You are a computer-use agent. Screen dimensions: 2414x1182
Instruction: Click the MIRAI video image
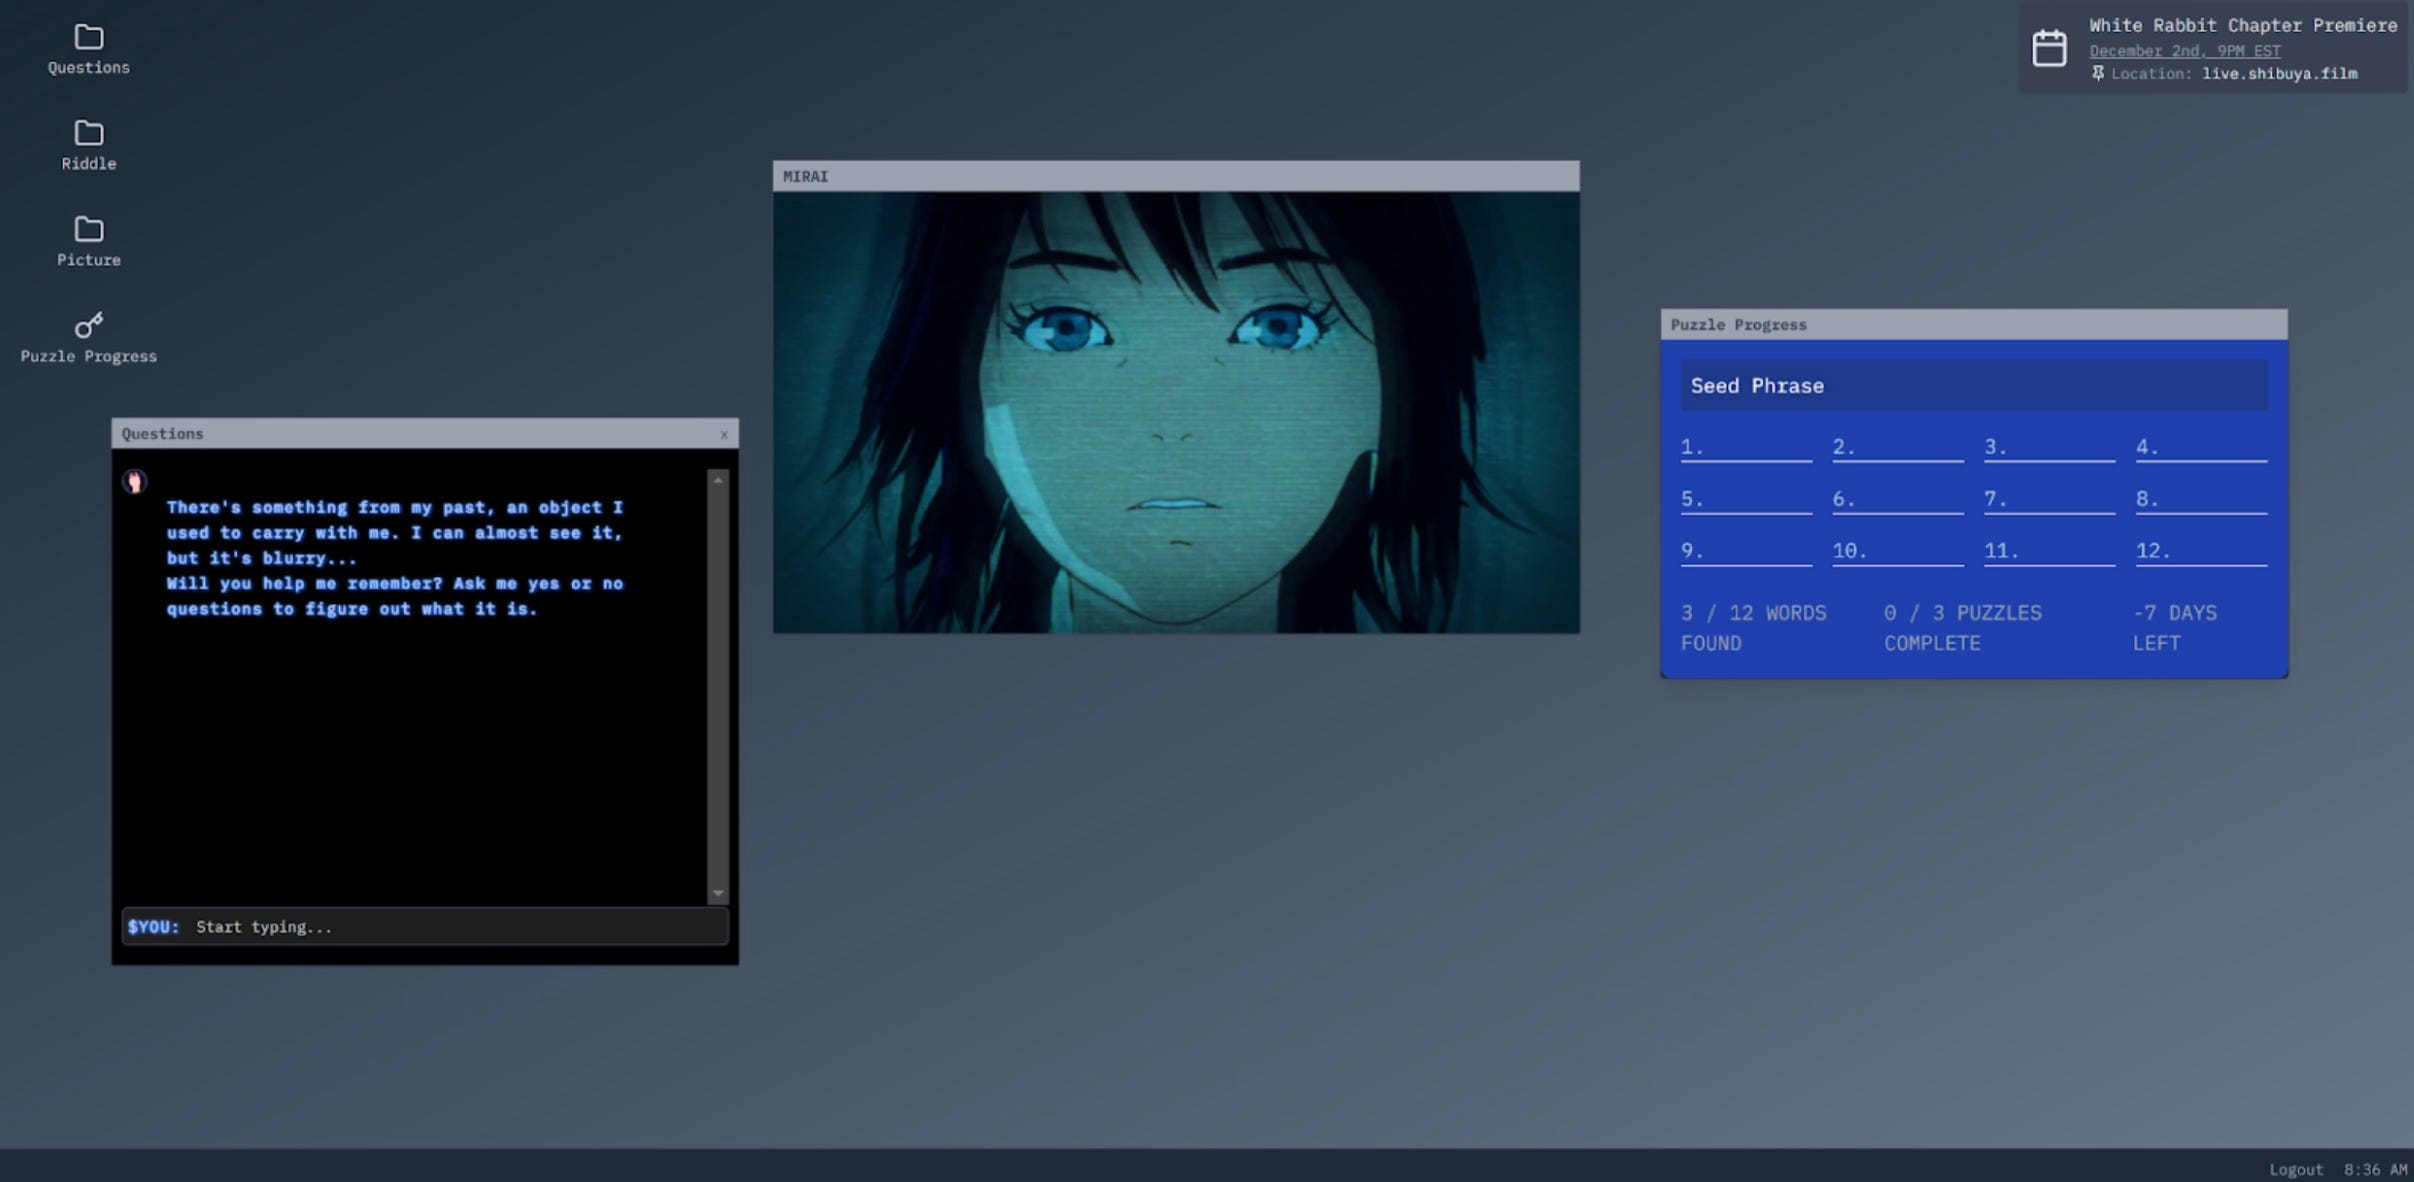tap(1176, 412)
